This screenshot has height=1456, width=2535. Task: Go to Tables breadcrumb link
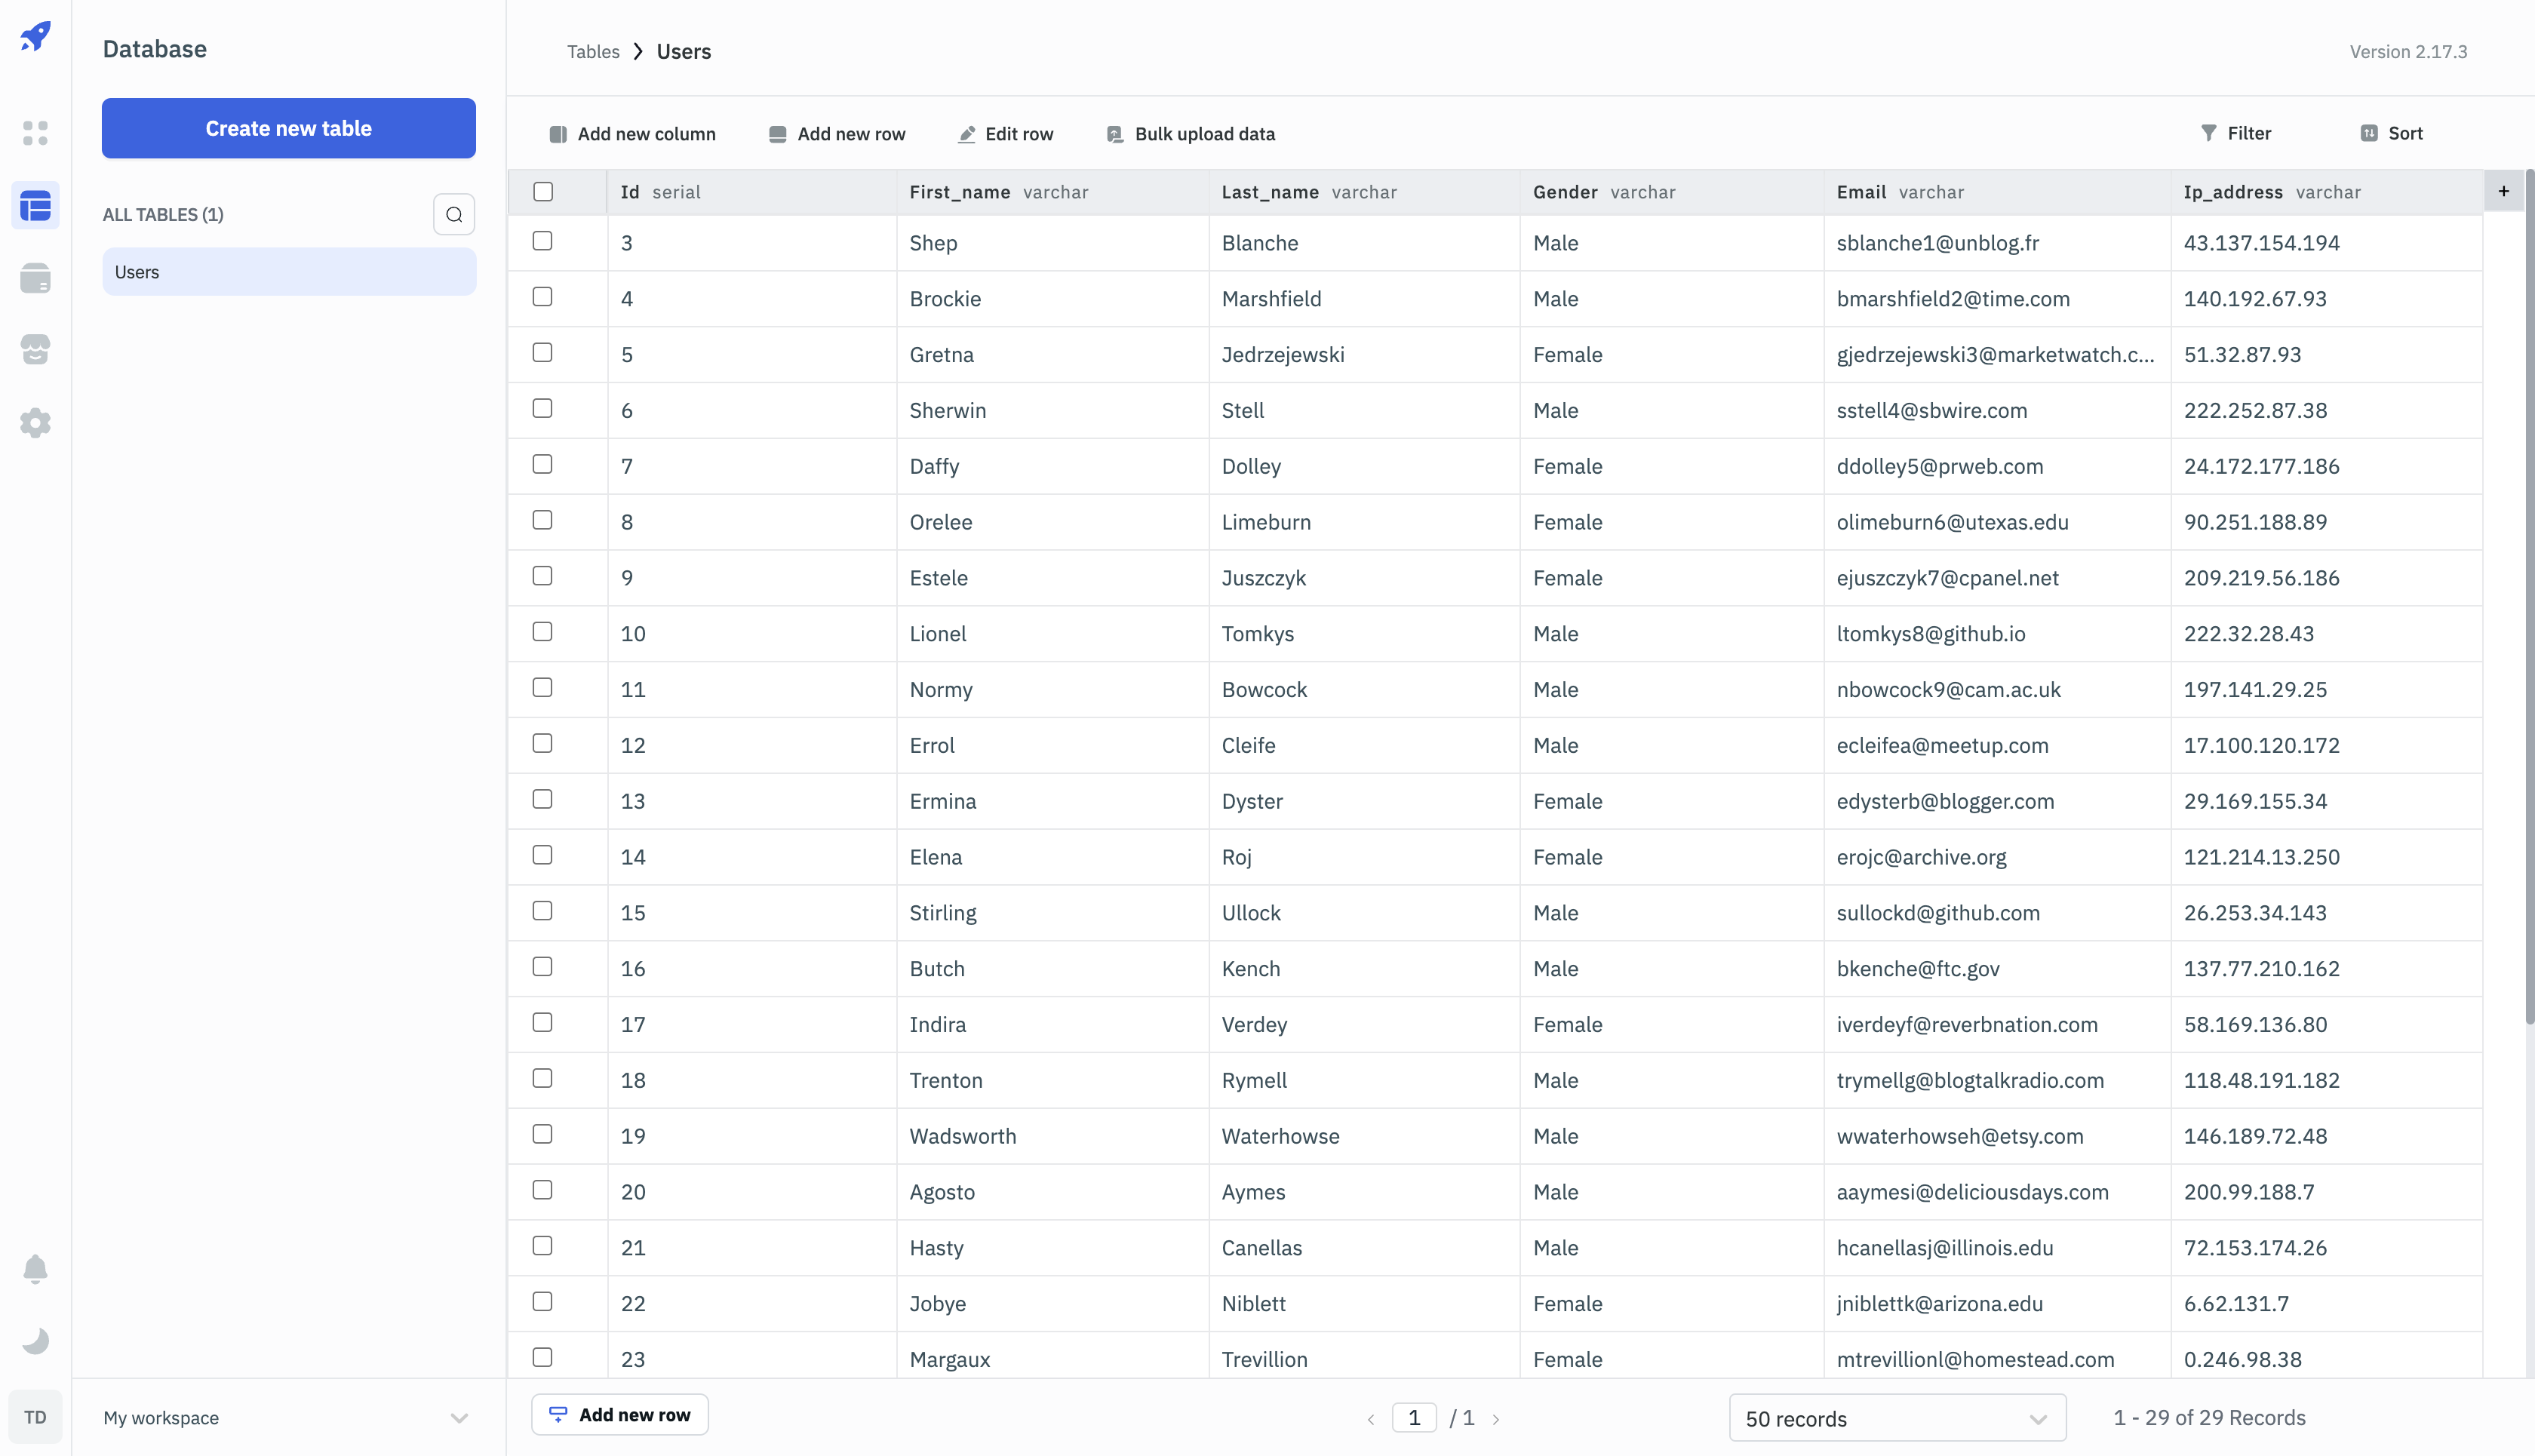[593, 52]
